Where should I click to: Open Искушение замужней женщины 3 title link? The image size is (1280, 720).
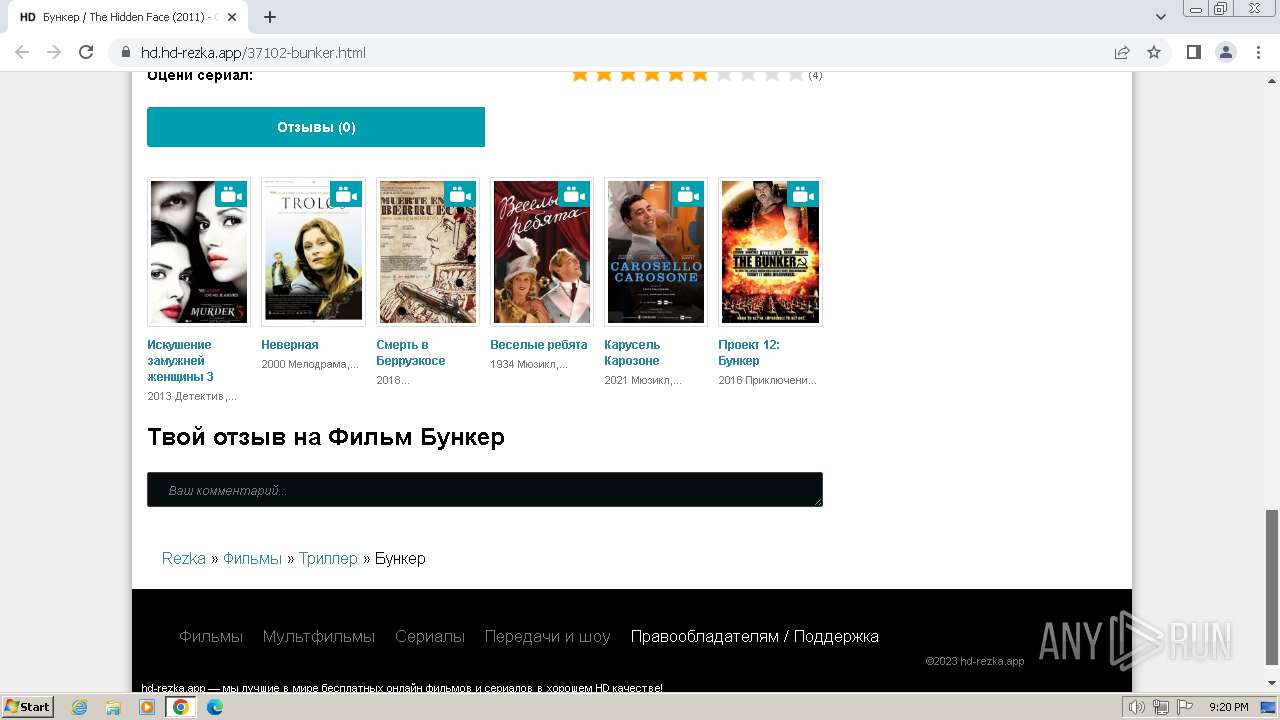[180, 361]
